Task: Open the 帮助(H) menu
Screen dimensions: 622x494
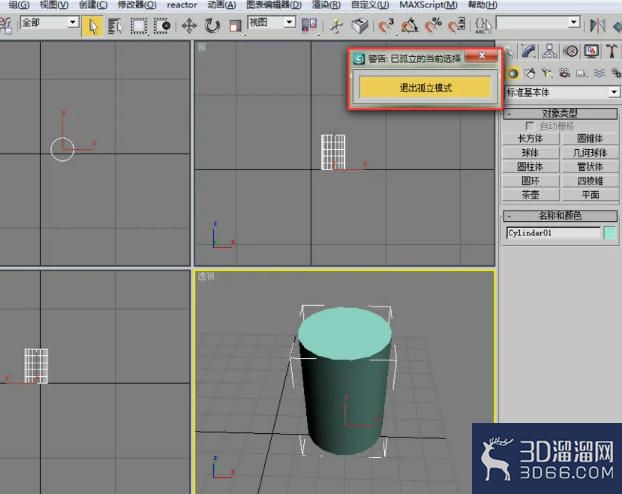Action: click(x=482, y=5)
